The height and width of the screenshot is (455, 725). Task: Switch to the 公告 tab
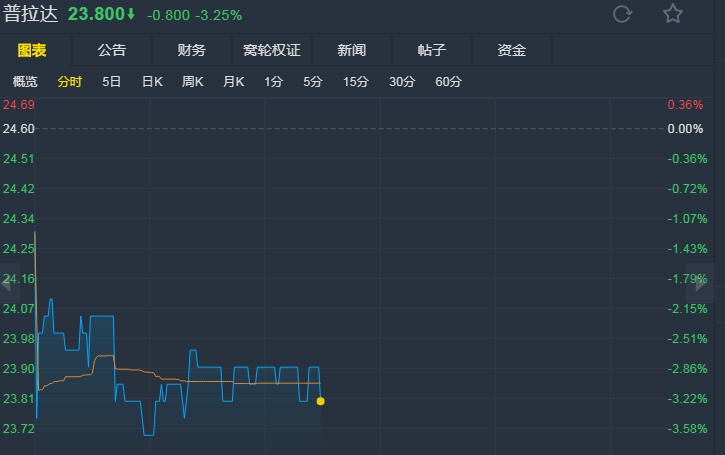click(x=112, y=50)
